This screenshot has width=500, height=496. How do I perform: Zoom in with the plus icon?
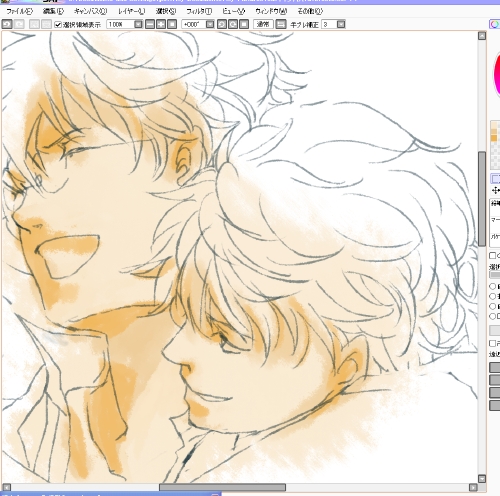pos(161,24)
